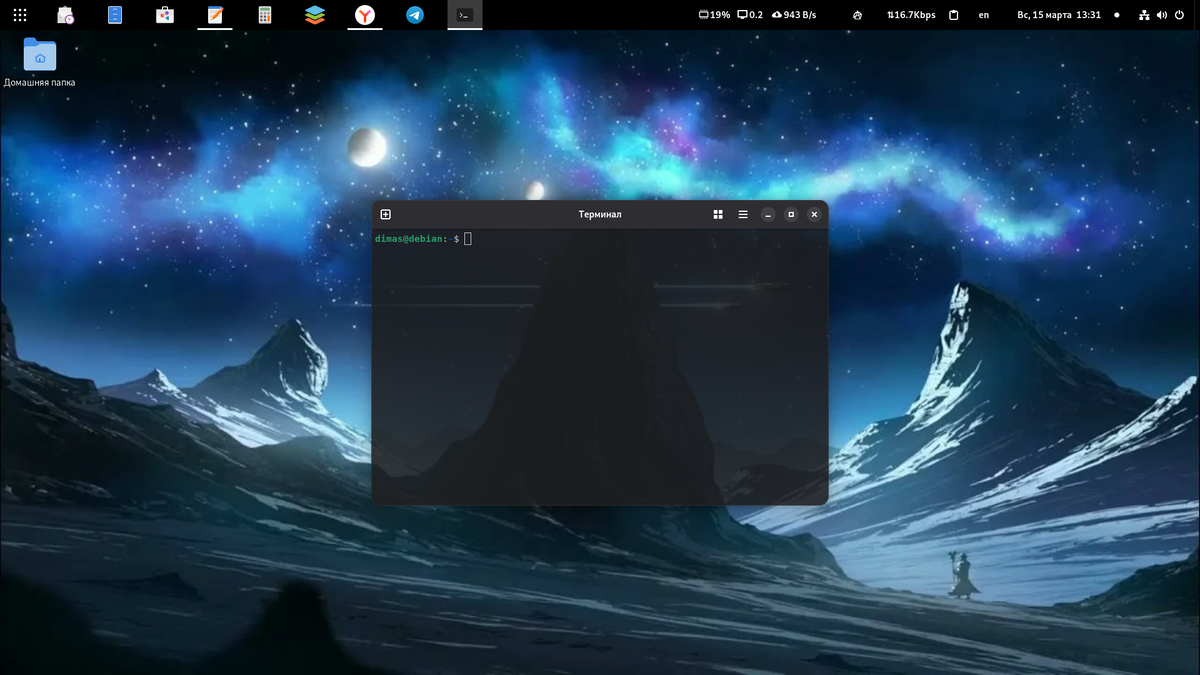The height and width of the screenshot is (675, 1200).
Task: Switch the keyboard layout indicator en
Action: click(x=984, y=15)
